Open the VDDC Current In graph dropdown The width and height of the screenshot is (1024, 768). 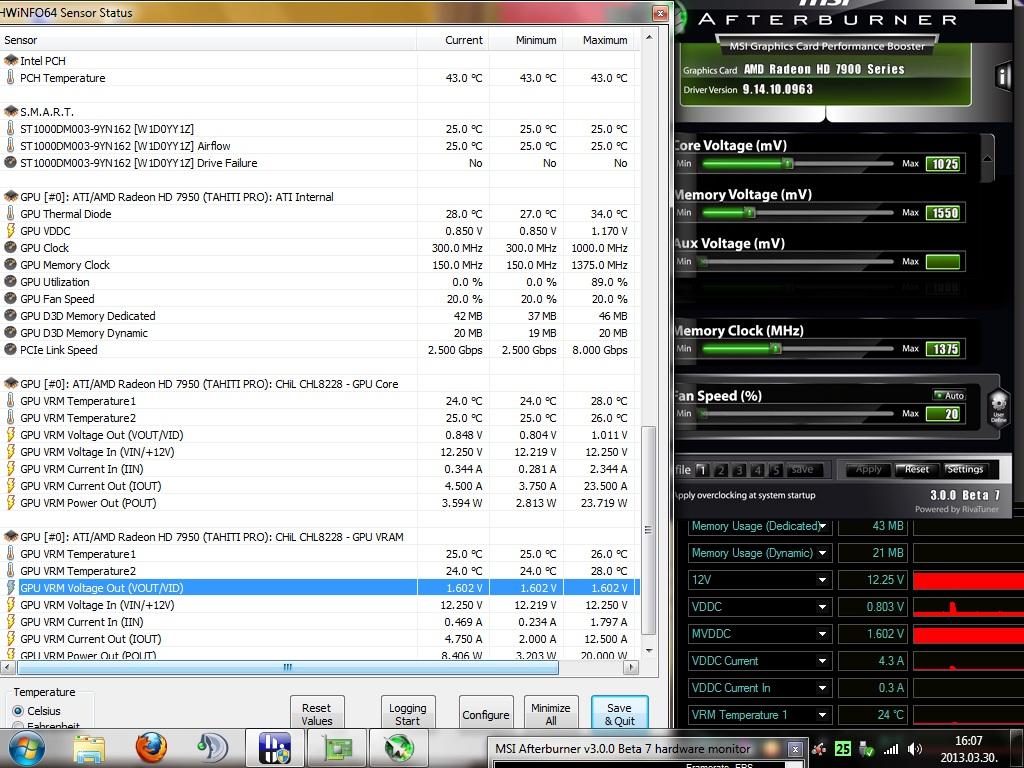[x=822, y=688]
